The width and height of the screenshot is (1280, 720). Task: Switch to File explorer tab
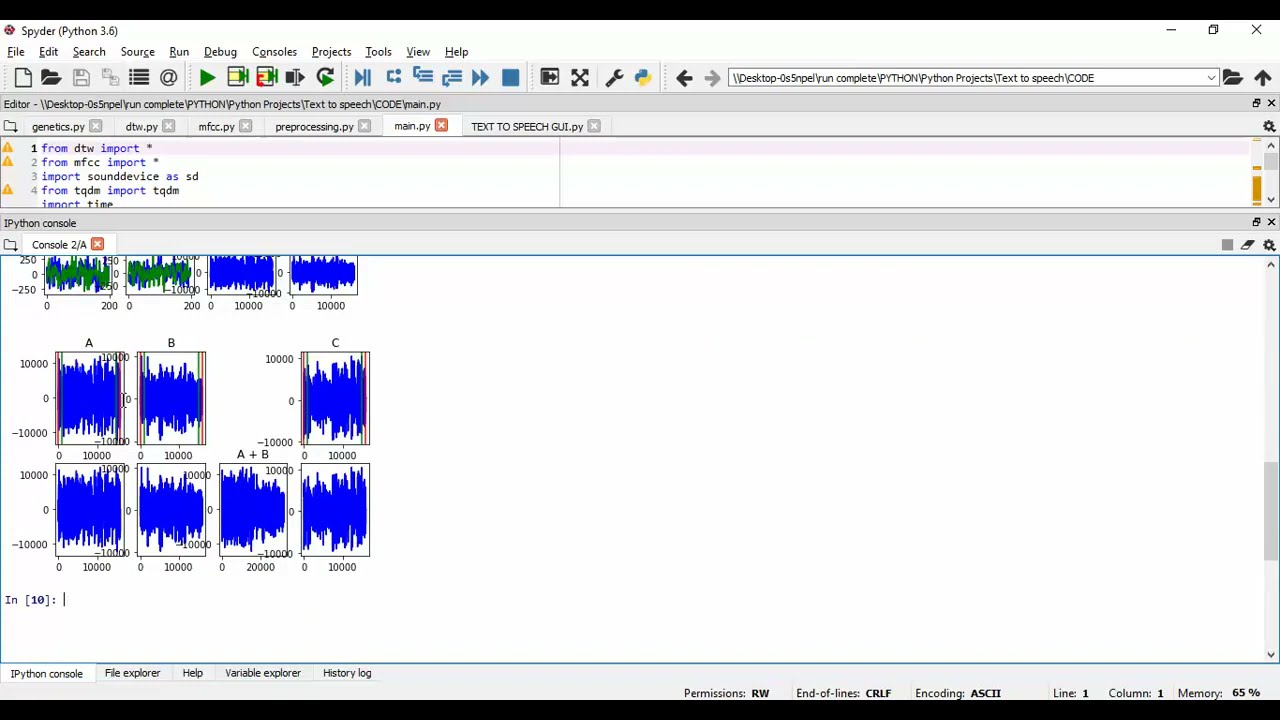pyautogui.click(x=132, y=673)
